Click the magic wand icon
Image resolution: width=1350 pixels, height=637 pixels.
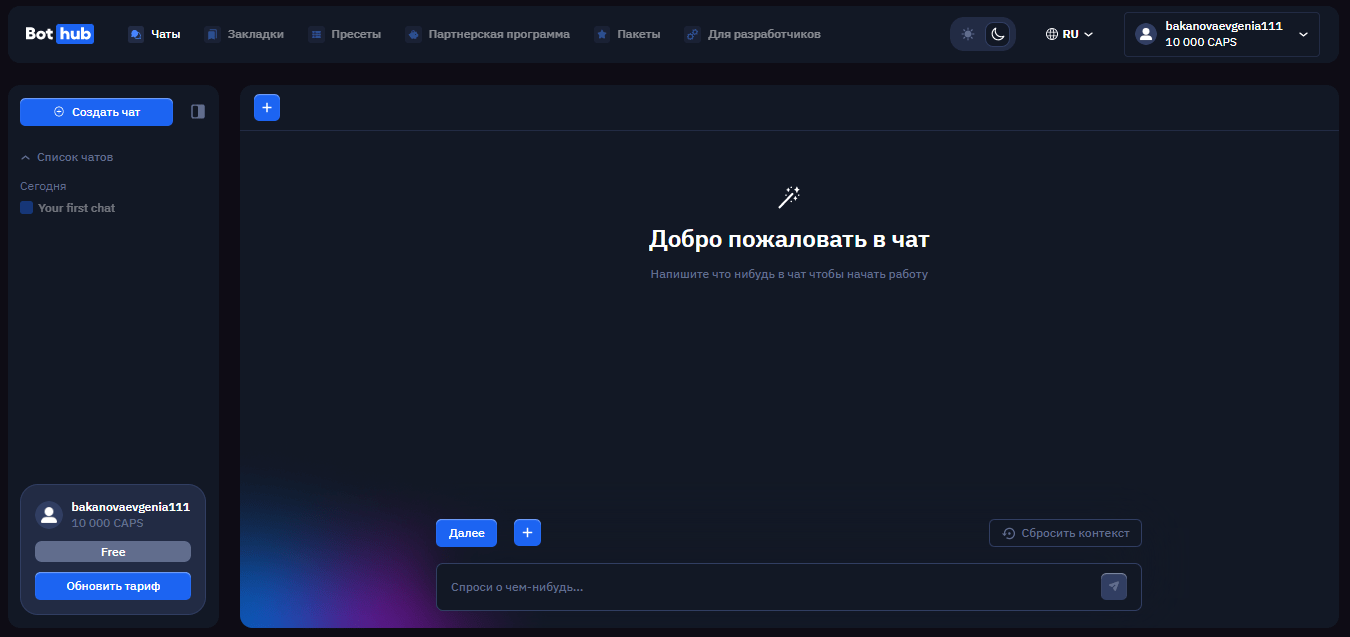pyautogui.click(x=789, y=198)
